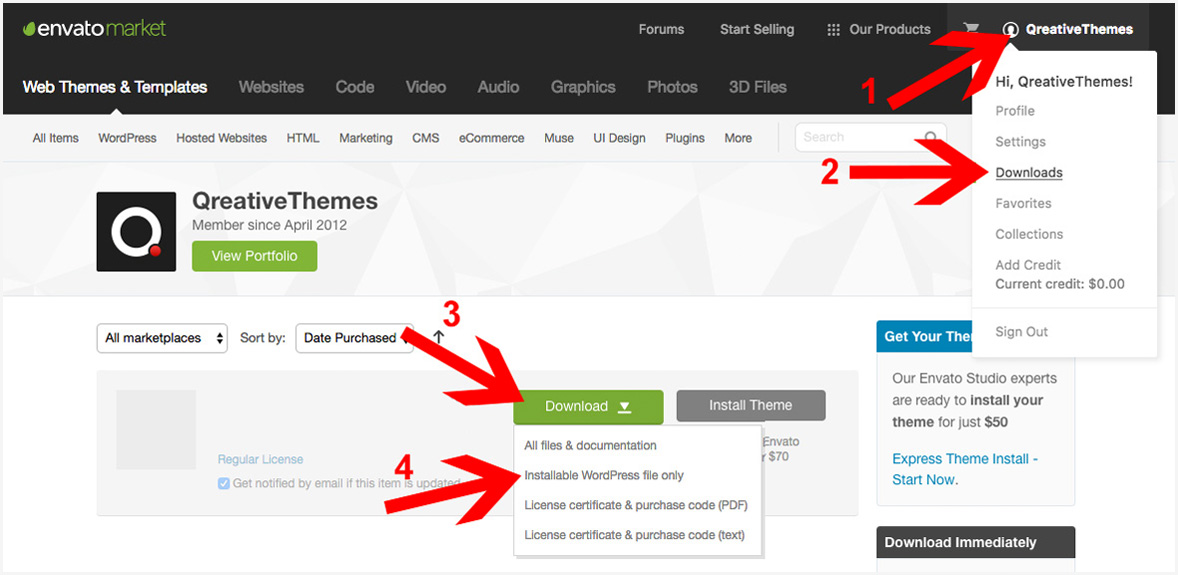Select the CMS category

[426, 138]
